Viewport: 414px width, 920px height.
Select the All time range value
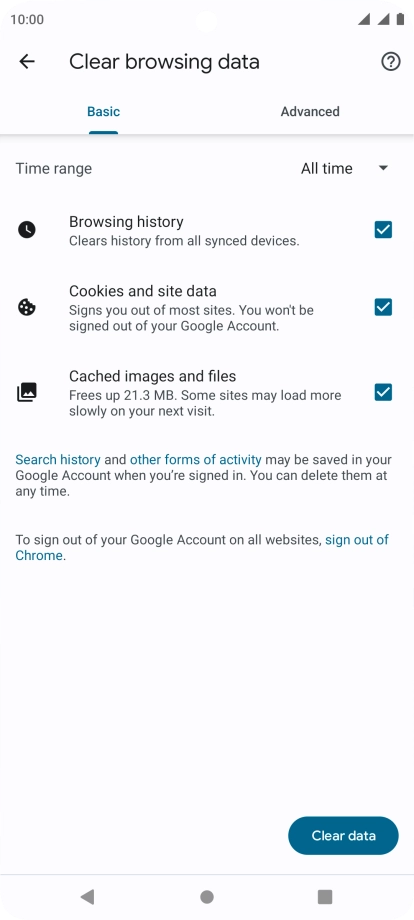327,168
